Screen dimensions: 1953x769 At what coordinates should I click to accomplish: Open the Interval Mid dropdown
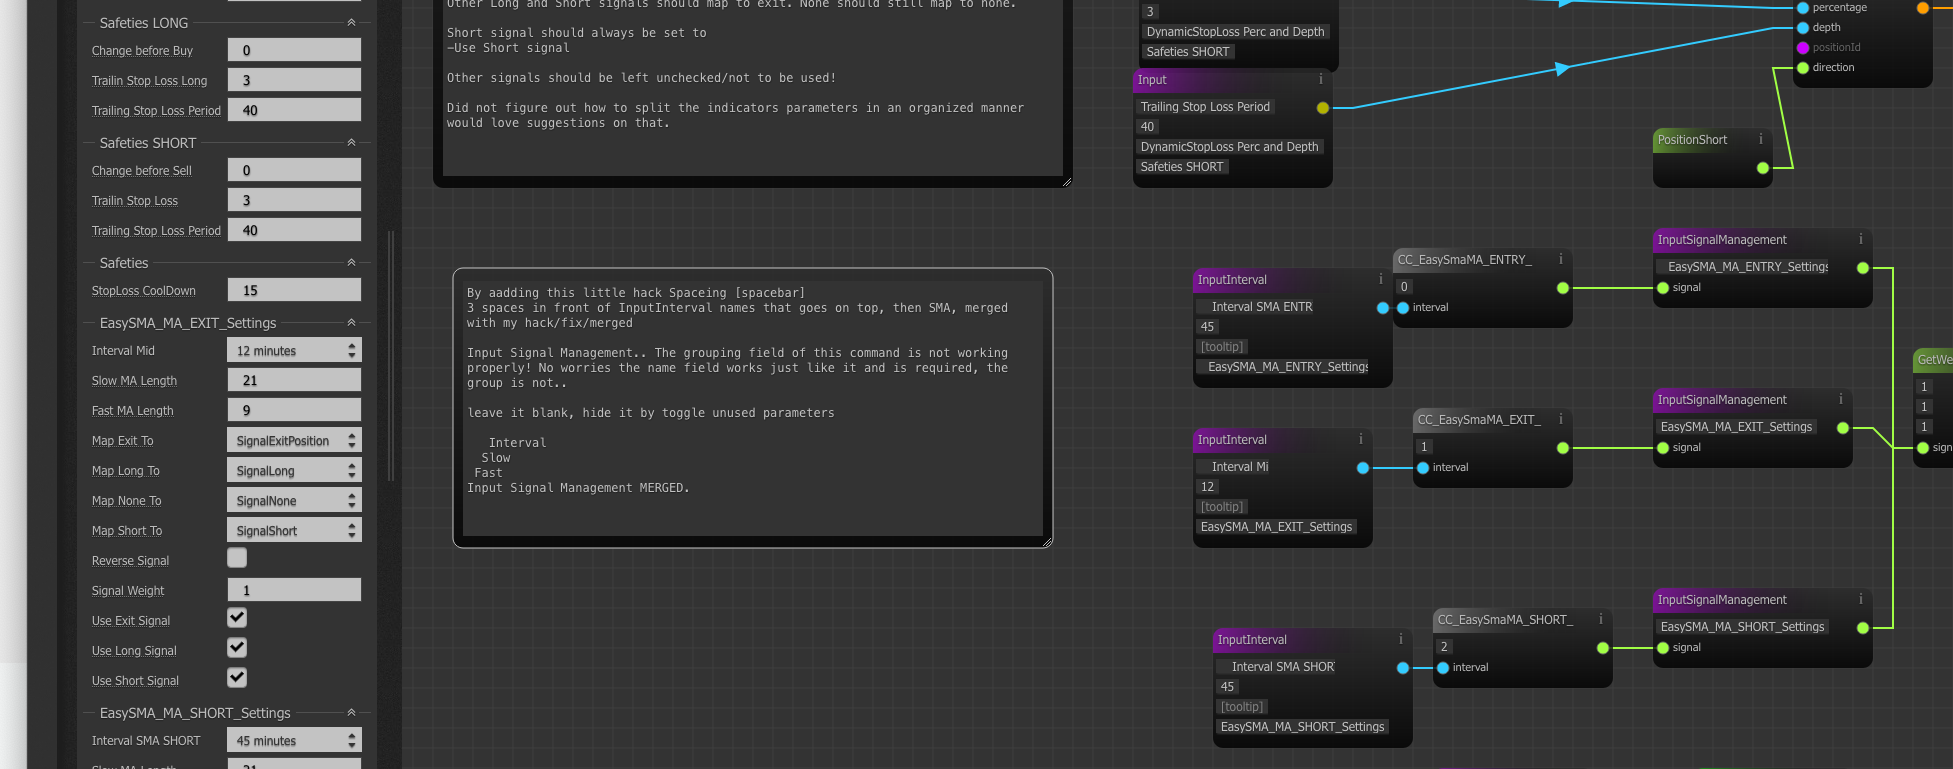pyautogui.click(x=294, y=351)
